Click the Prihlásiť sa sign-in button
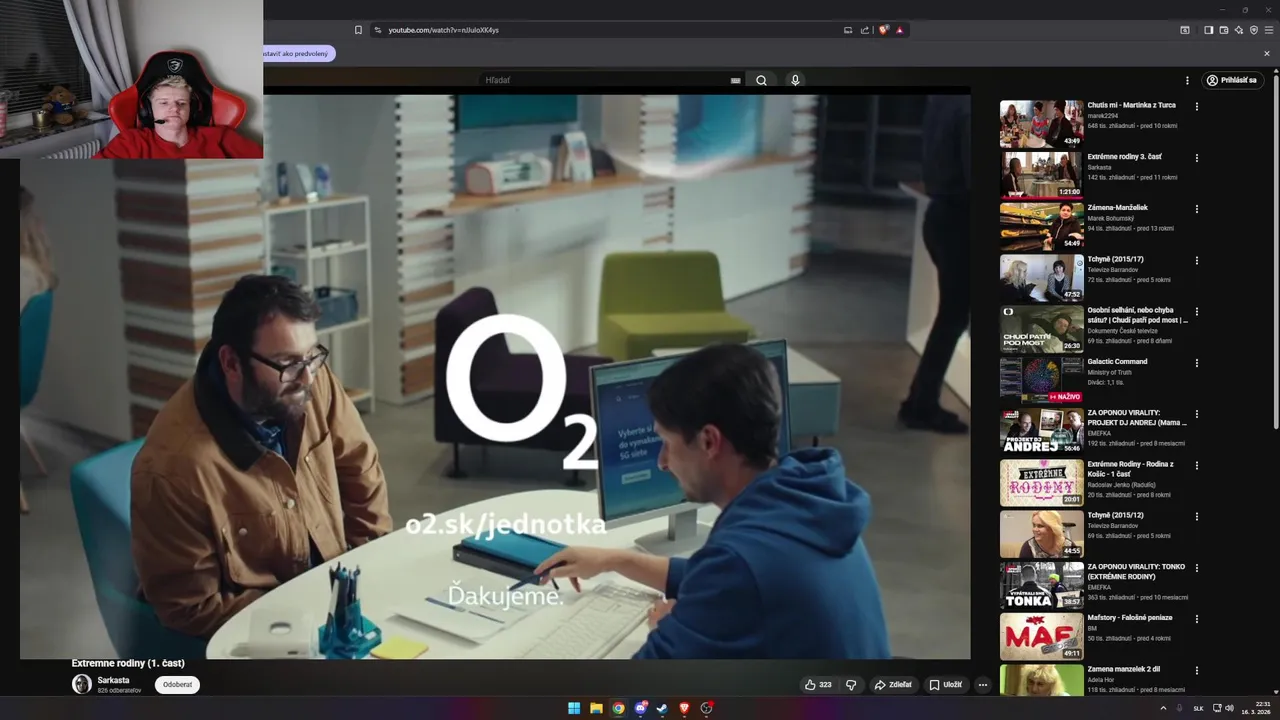This screenshot has width=1280, height=720. point(1231,80)
